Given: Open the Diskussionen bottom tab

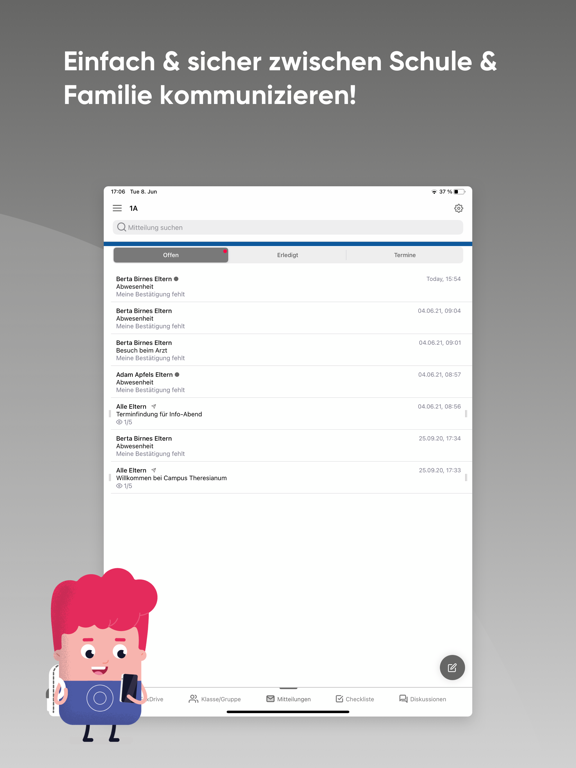Looking at the screenshot, I should 423,699.
